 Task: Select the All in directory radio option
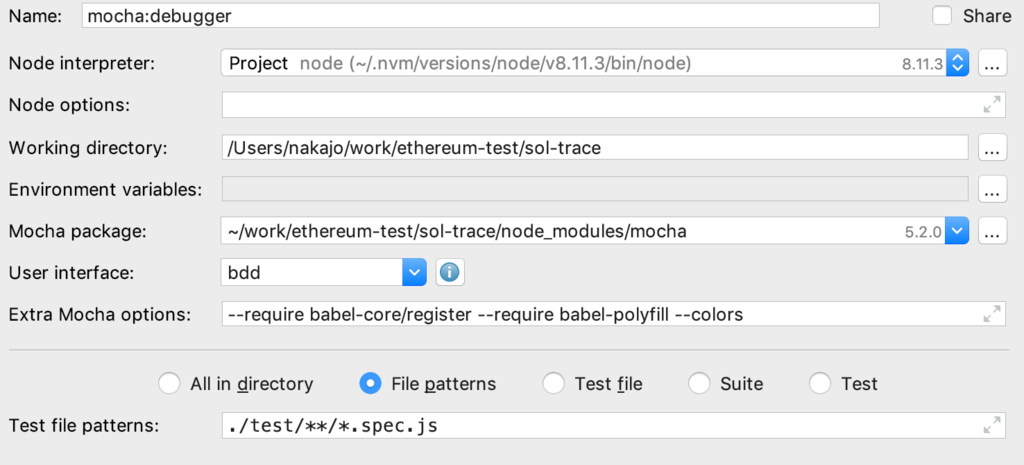171,383
